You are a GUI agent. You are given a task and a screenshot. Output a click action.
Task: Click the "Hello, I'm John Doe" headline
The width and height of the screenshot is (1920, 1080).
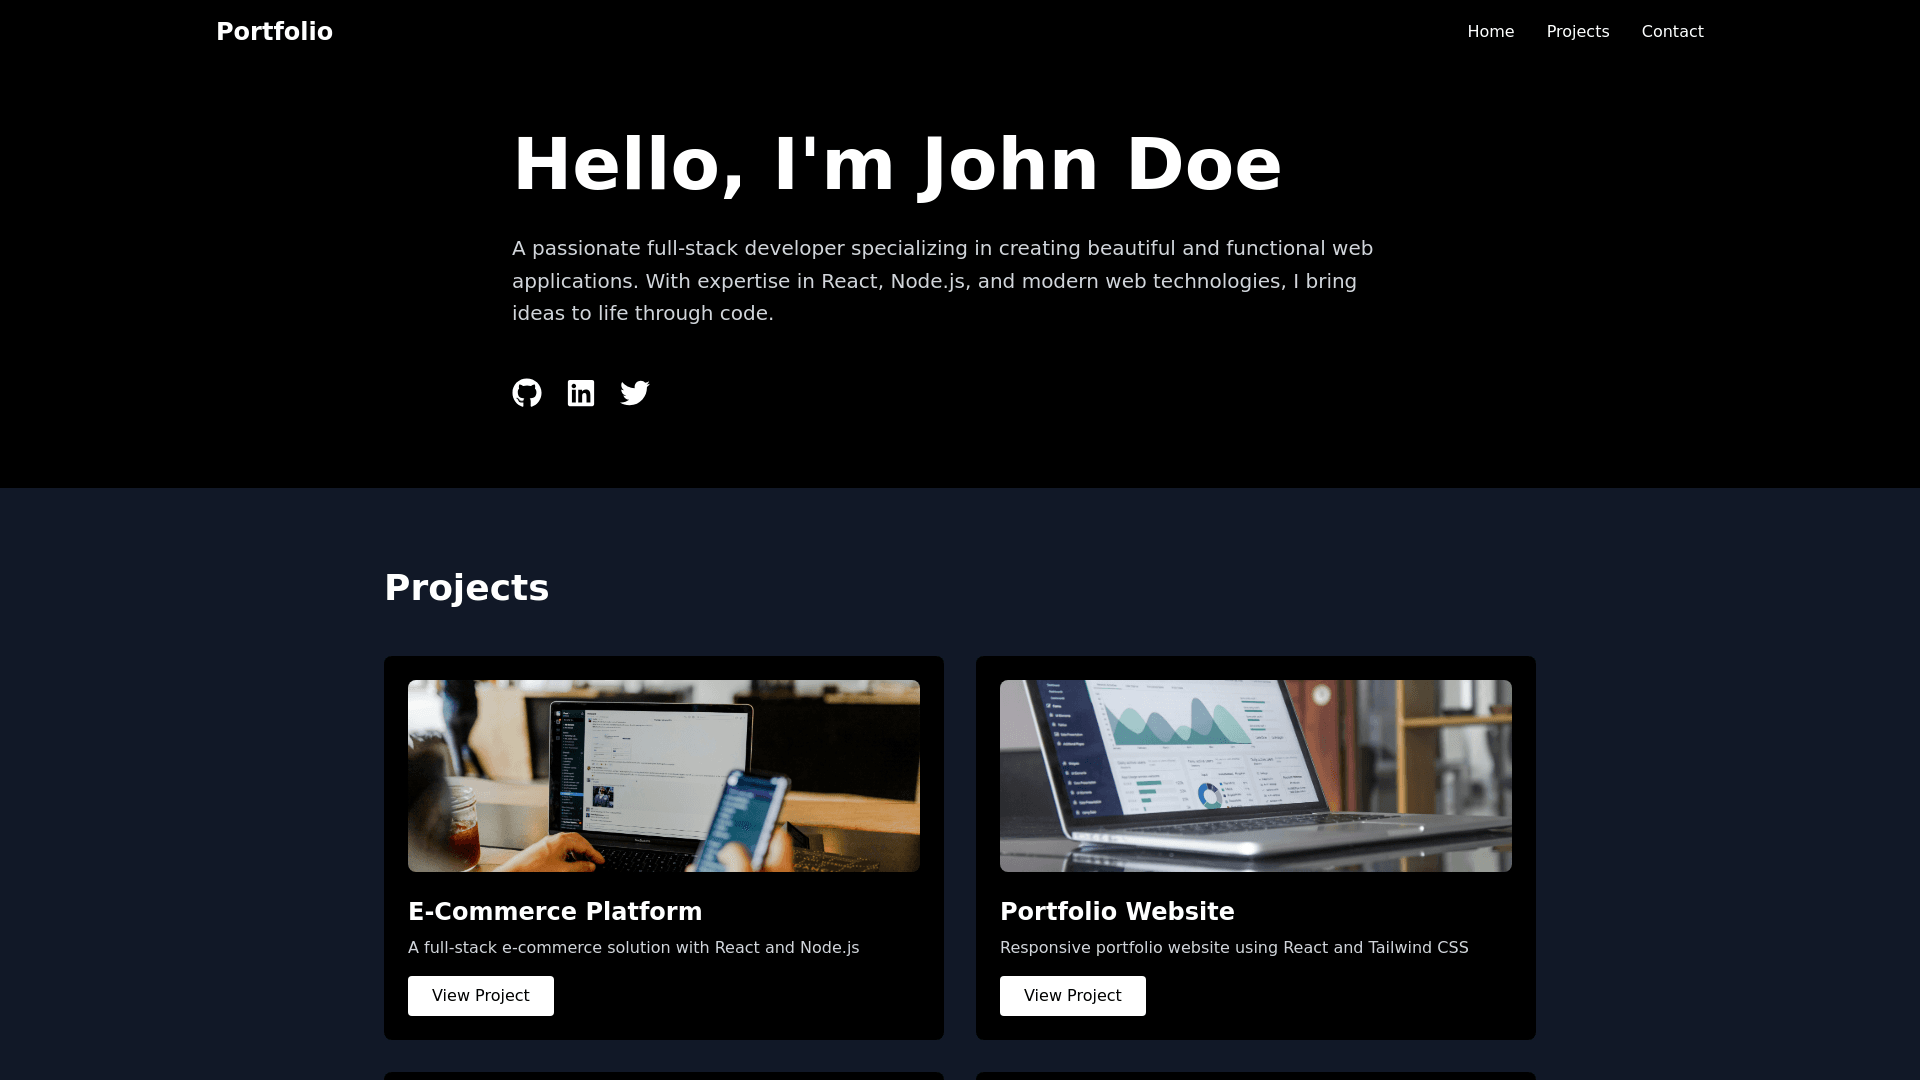[x=897, y=164]
